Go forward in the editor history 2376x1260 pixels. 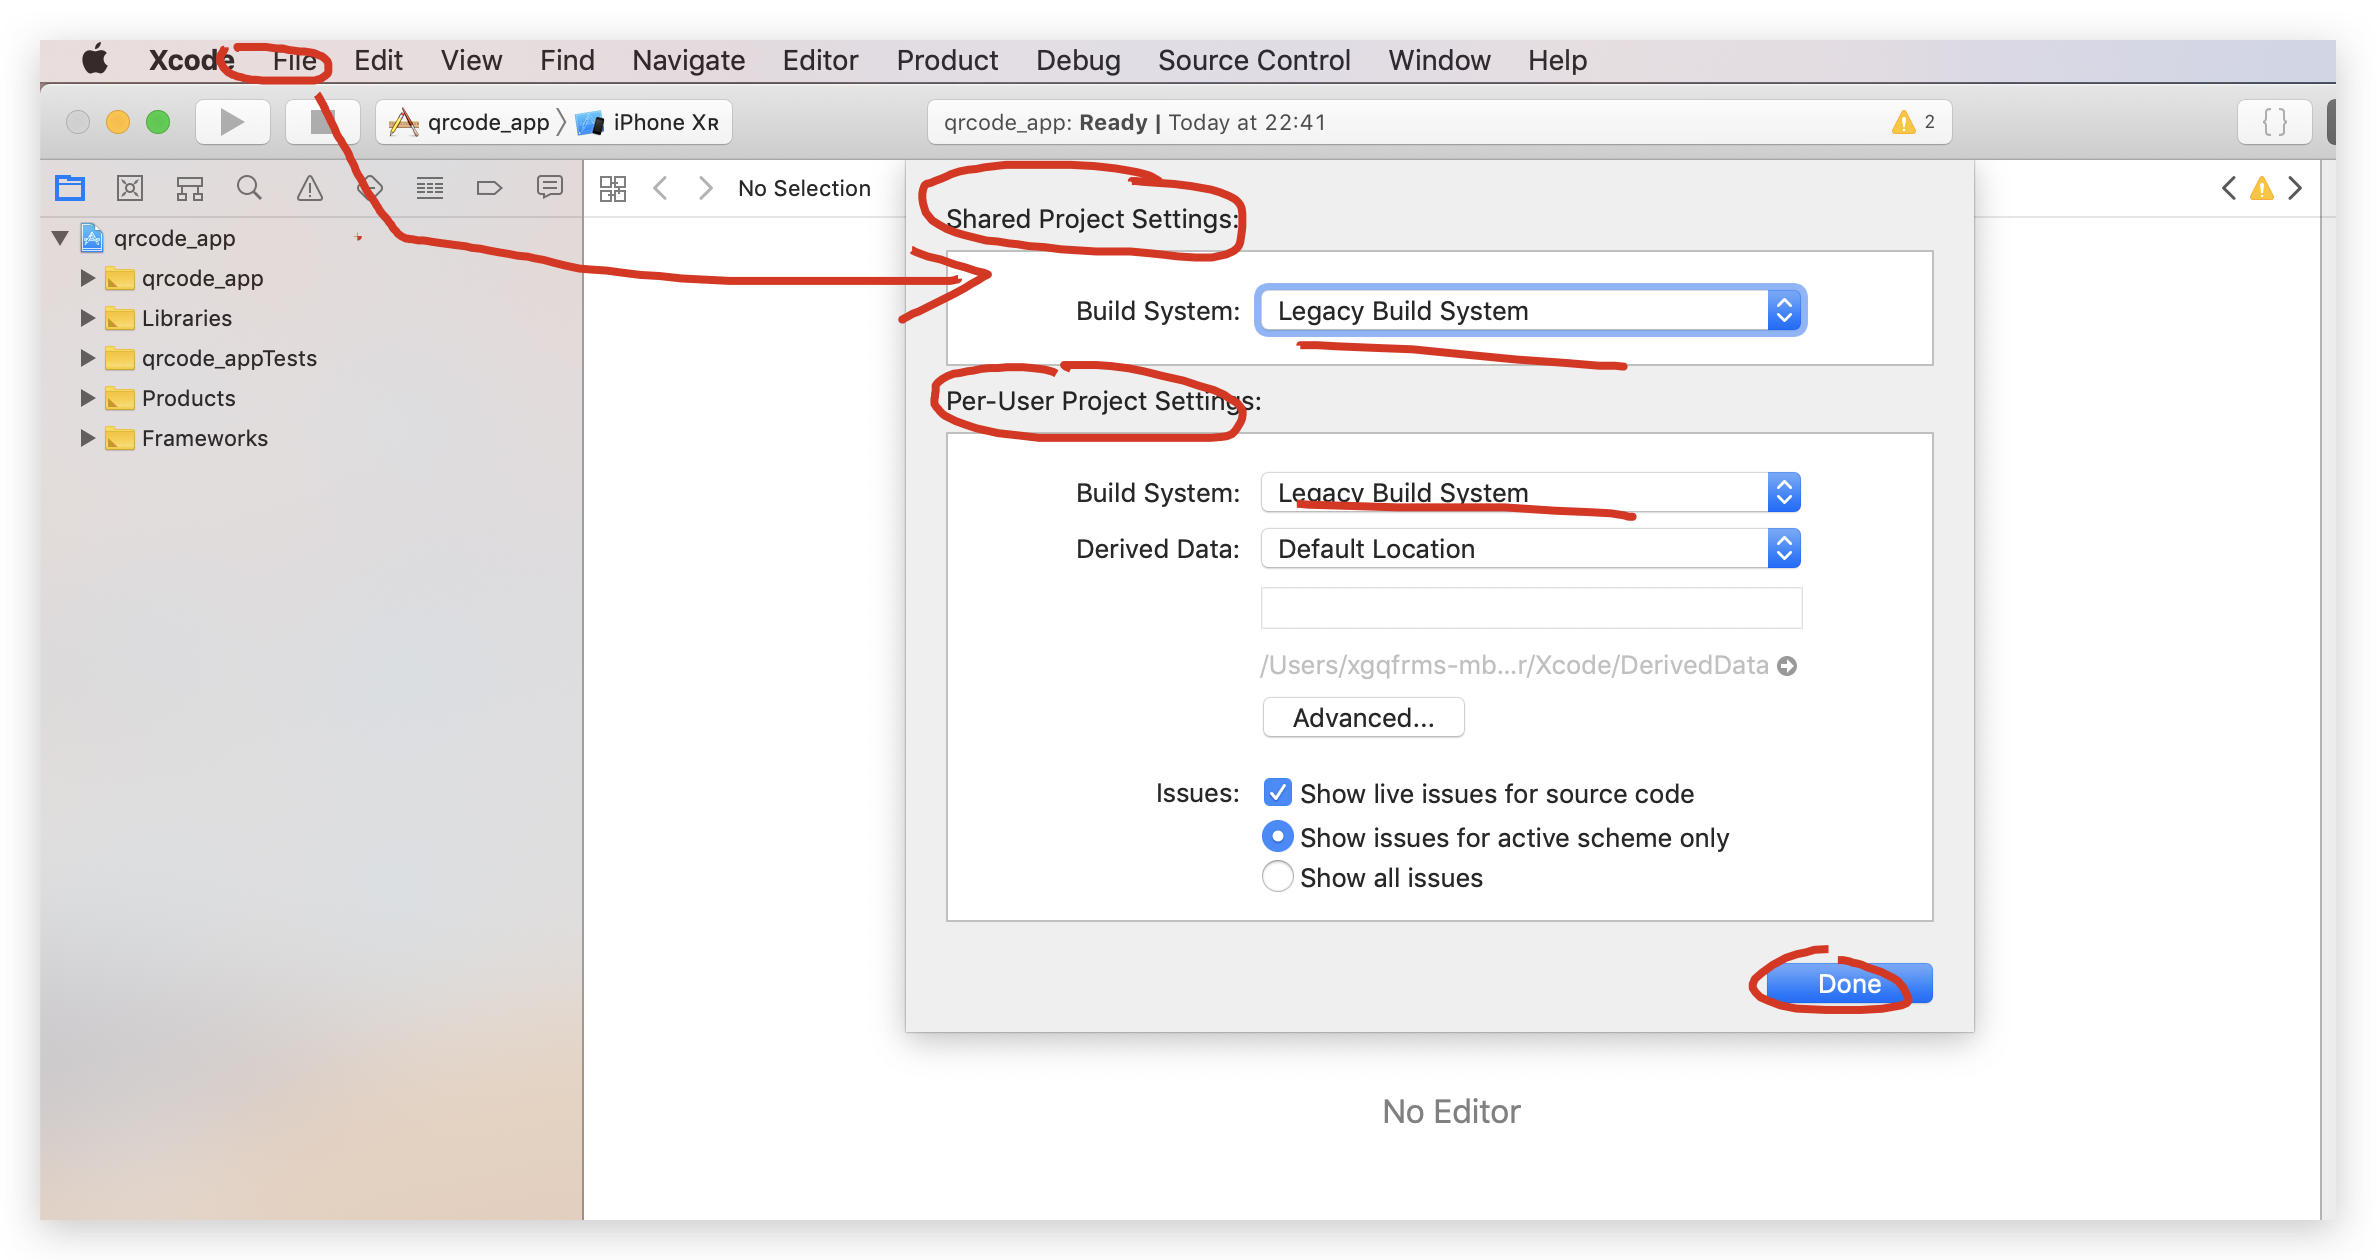706,188
